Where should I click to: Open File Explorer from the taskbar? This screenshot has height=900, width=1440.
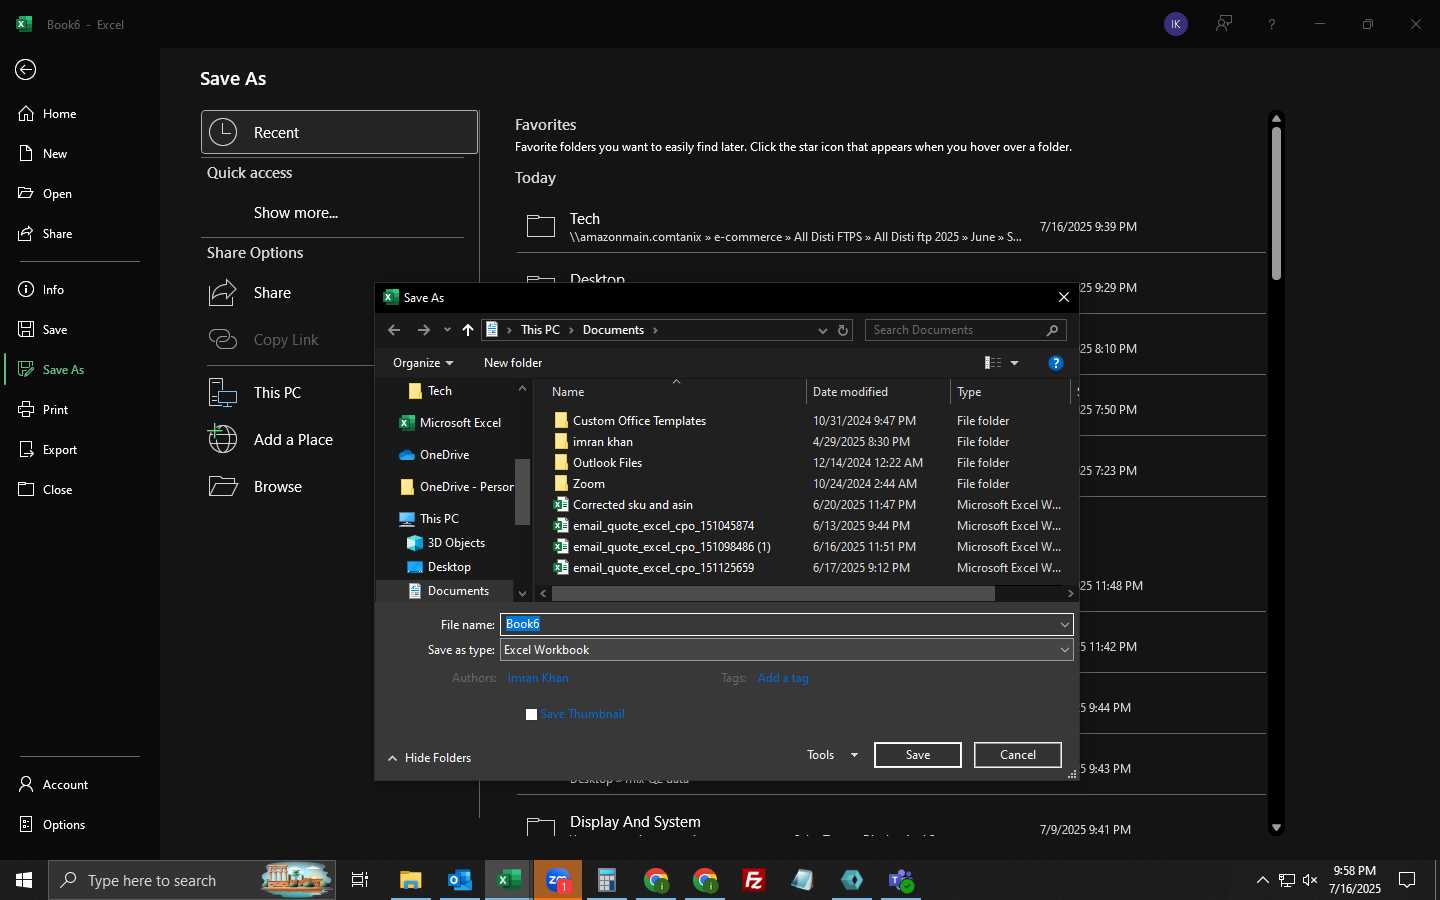[411, 880]
